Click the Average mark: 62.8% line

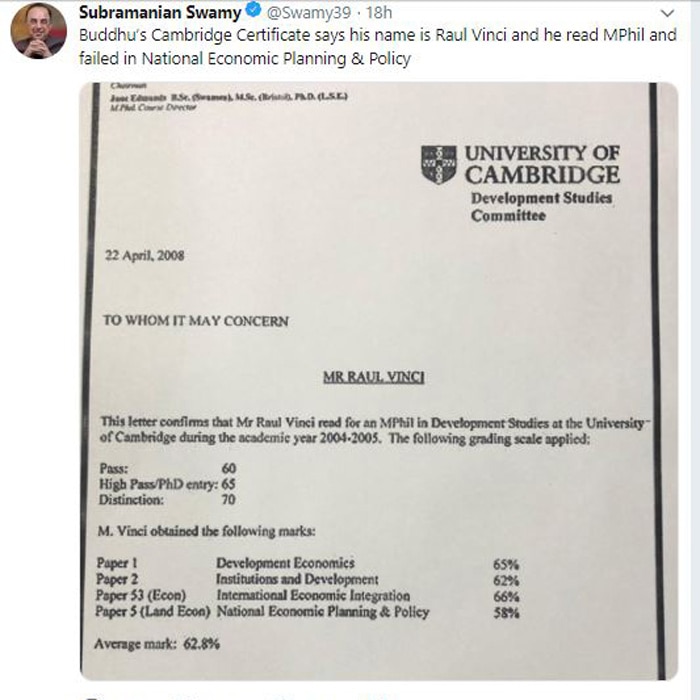point(157,644)
